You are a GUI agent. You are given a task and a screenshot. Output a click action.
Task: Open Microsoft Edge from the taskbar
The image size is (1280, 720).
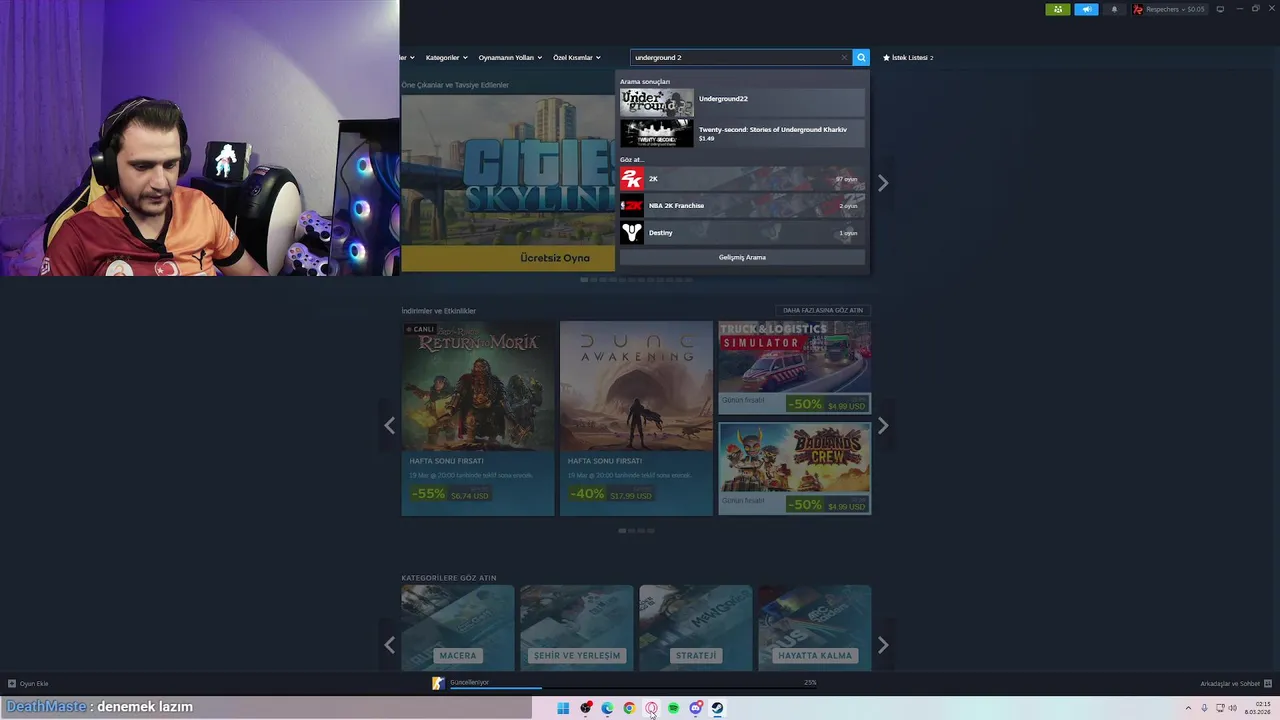(x=607, y=708)
